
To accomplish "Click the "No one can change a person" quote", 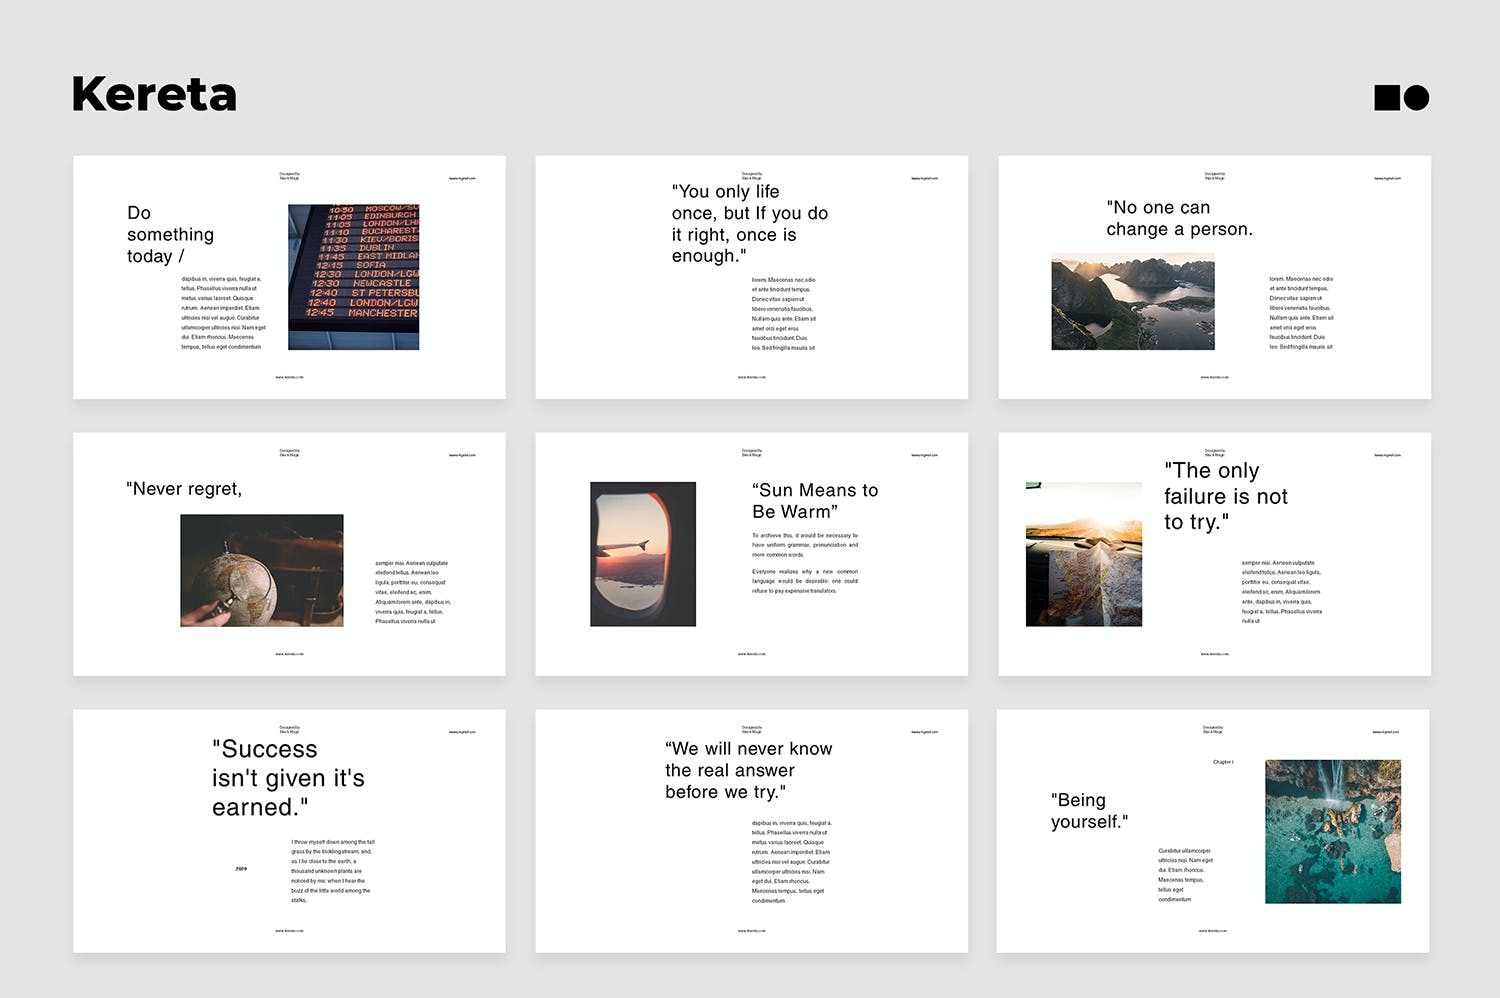I will coord(1179,218).
